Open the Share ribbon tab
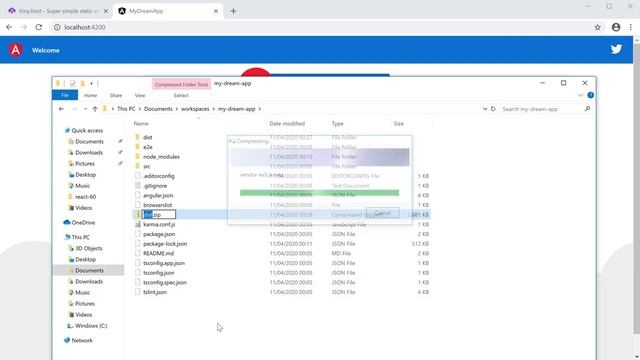The height and width of the screenshot is (360, 640). 116,95
